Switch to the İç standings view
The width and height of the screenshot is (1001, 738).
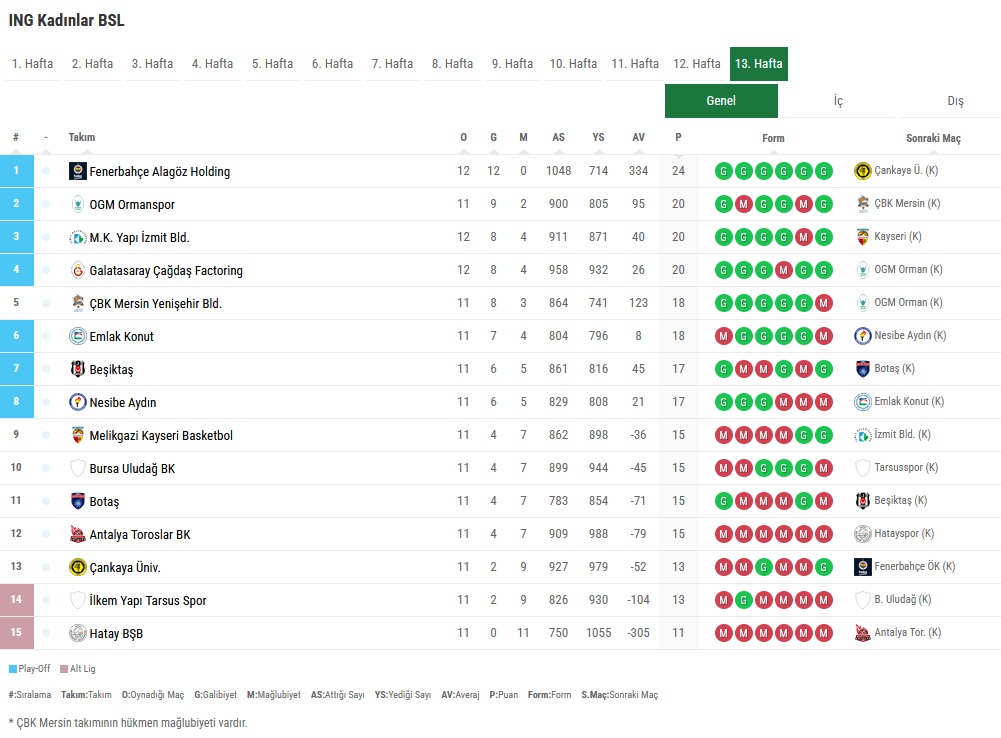pos(838,101)
